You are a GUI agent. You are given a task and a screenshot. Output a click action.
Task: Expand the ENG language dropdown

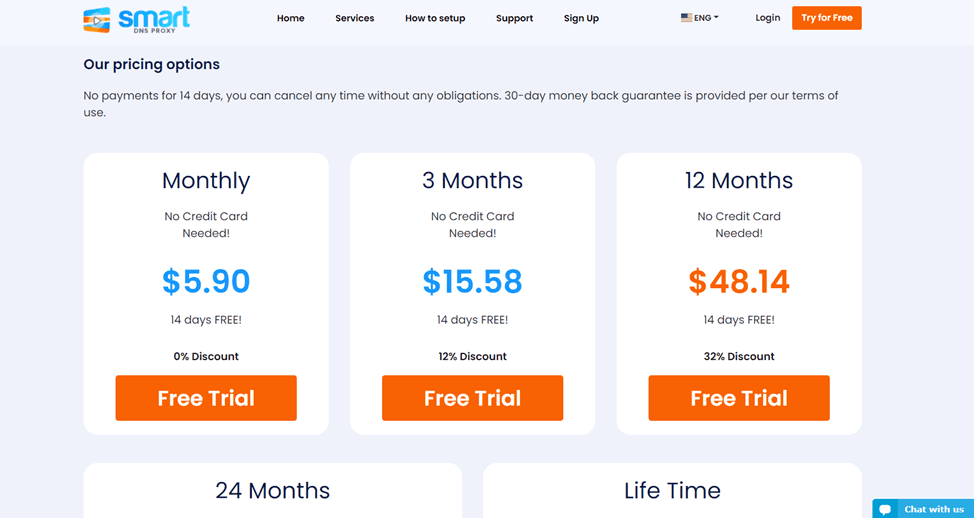[699, 18]
